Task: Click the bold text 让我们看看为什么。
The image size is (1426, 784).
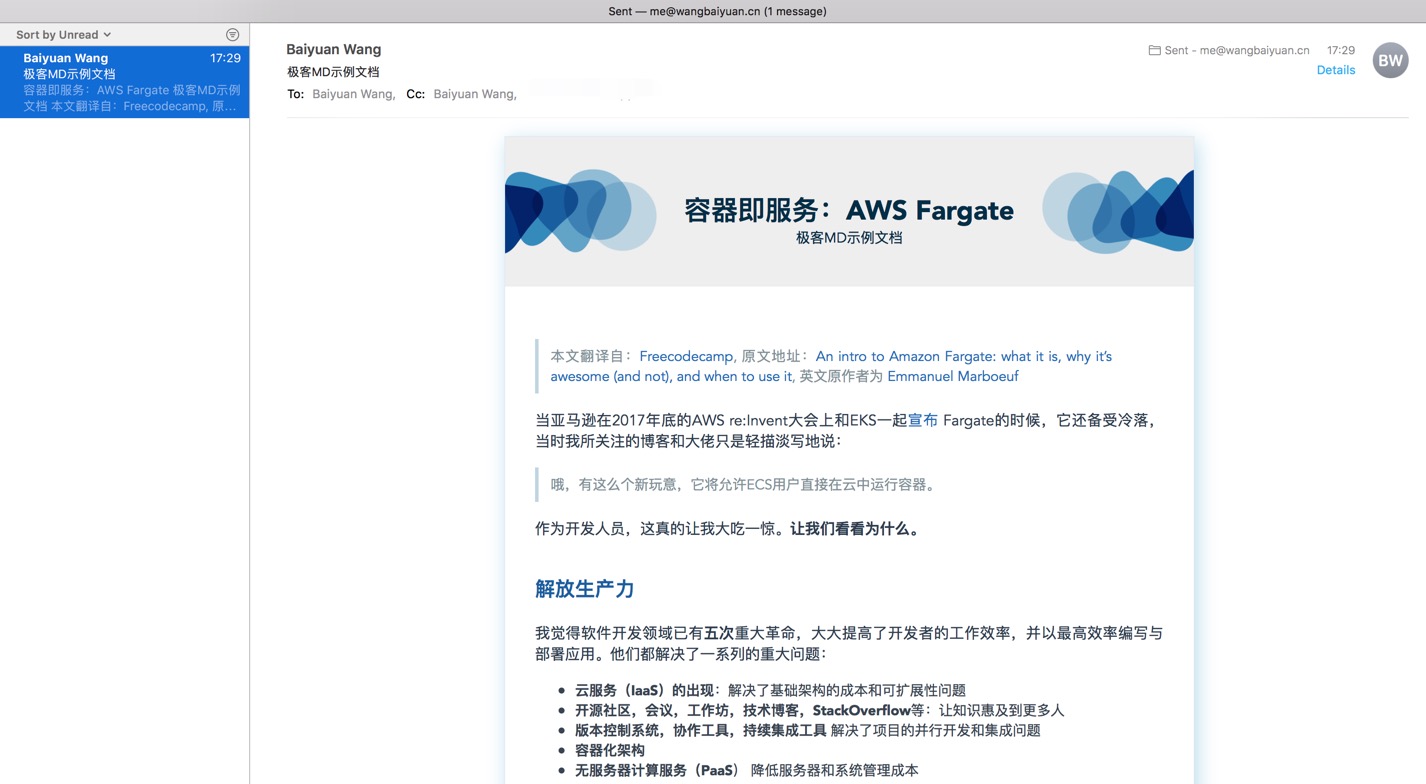Action: point(857,529)
